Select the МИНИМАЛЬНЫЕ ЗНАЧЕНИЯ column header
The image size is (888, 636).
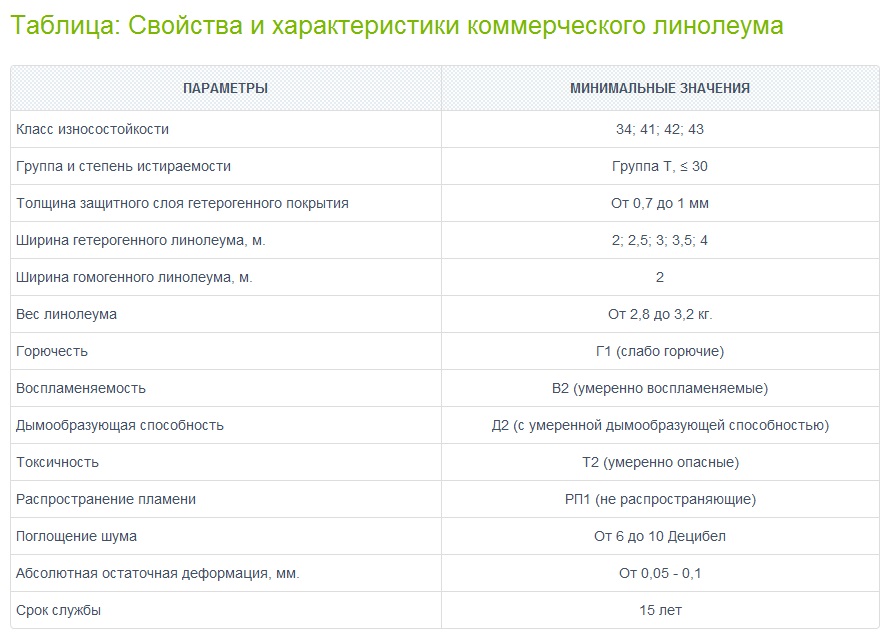pos(660,88)
